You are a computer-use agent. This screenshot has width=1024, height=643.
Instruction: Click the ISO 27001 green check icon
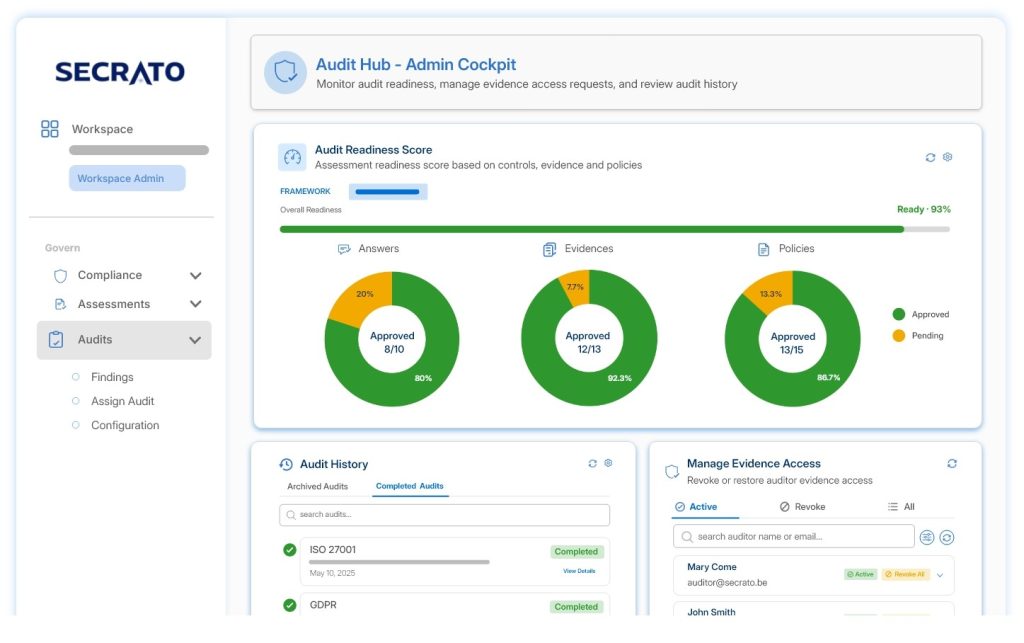pos(290,550)
